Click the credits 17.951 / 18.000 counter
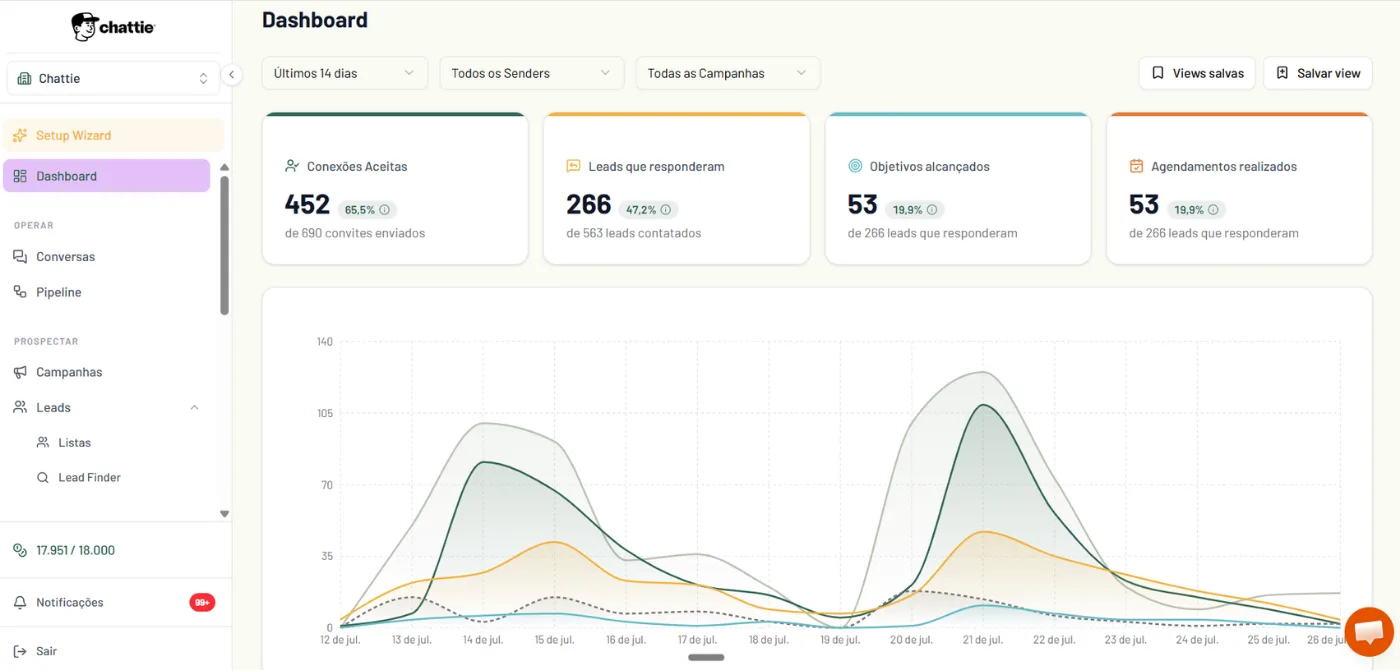The width and height of the screenshot is (1400, 672). coord(75,550)
